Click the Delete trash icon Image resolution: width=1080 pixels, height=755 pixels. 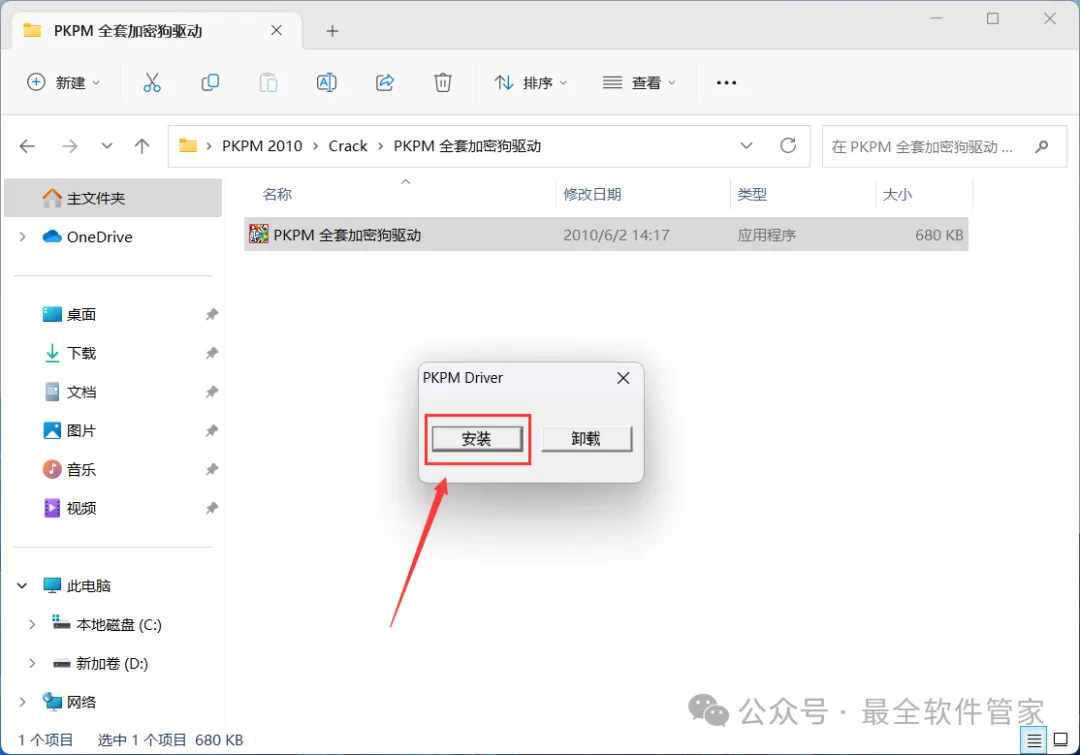(443, 83)
